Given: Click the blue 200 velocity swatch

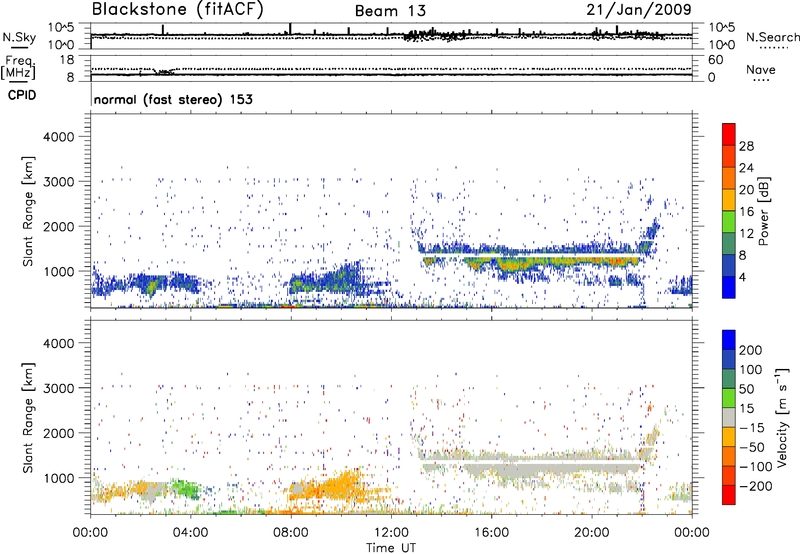Looking at the screenshot, I should point(729,340).
